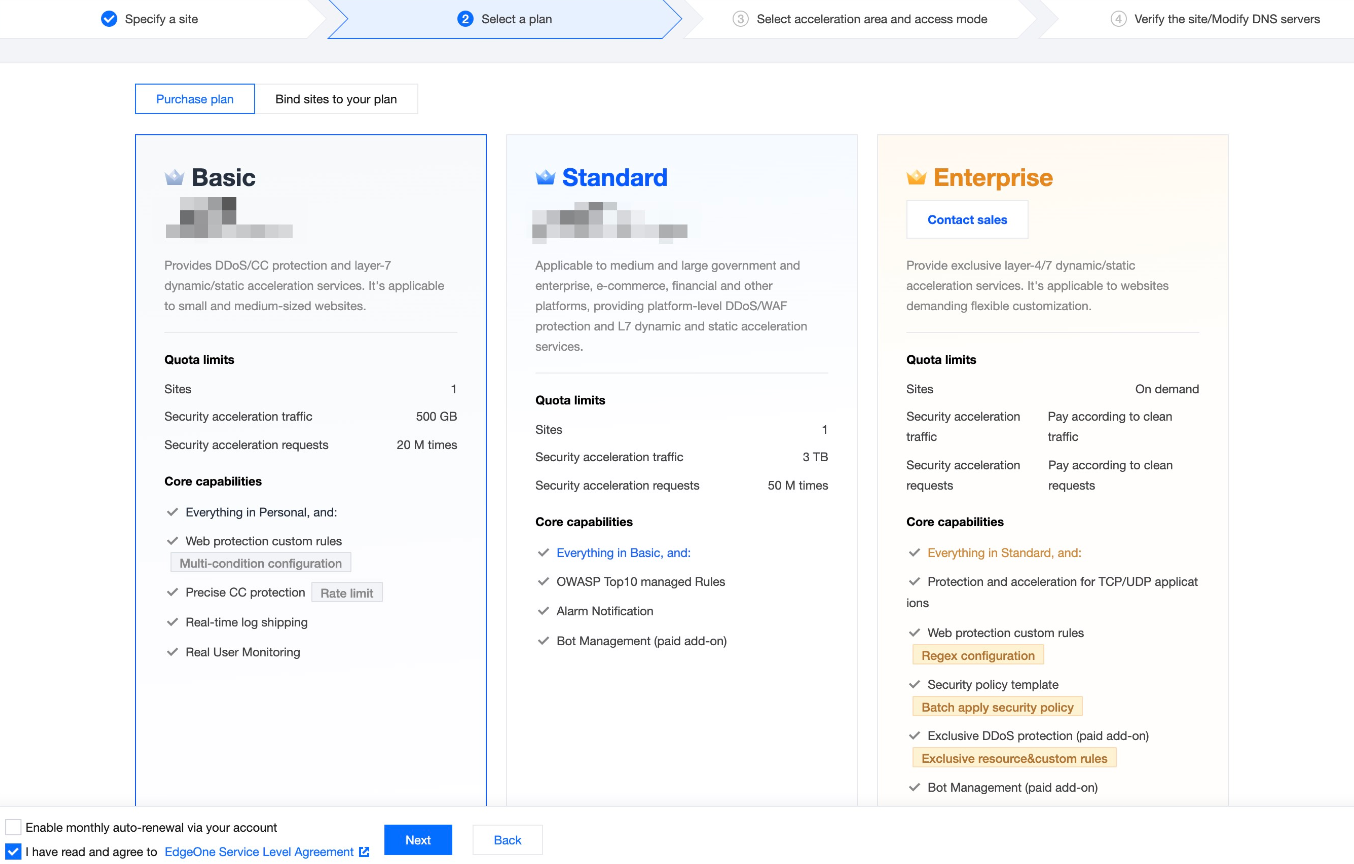Uncheck the agreement acceptance checkbox
Image resolution: width=1354 pixels, height=864 pixels.
[13, 852]
